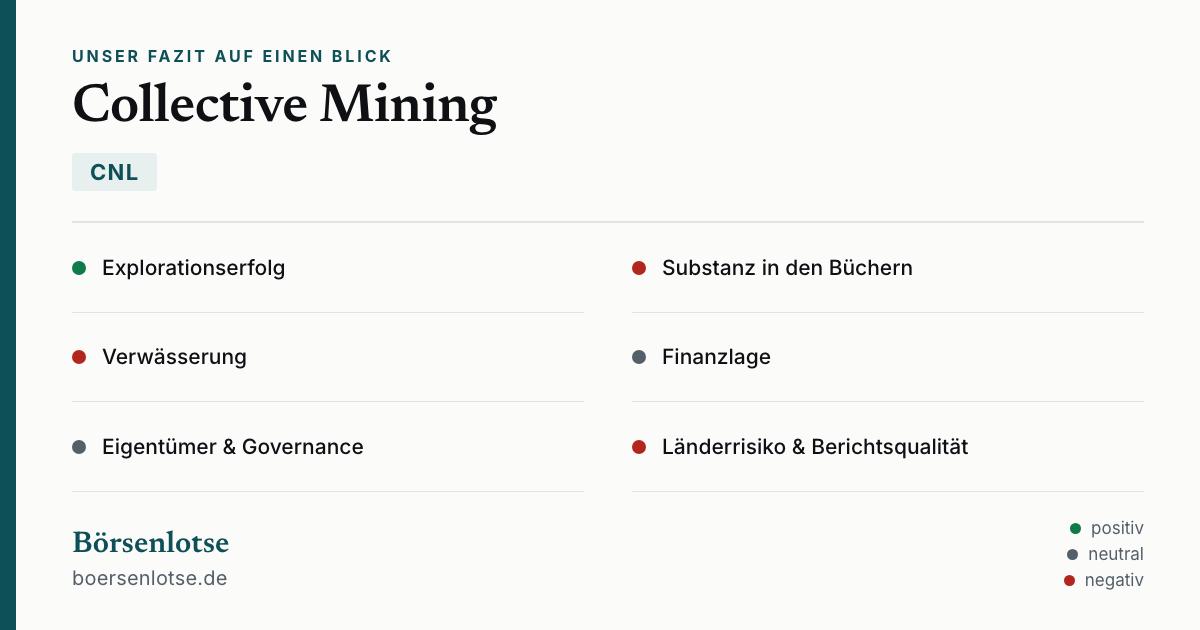1200x630 pixels.
Task: Click the Collective Mining headline
Action: [x=285, y=104]
